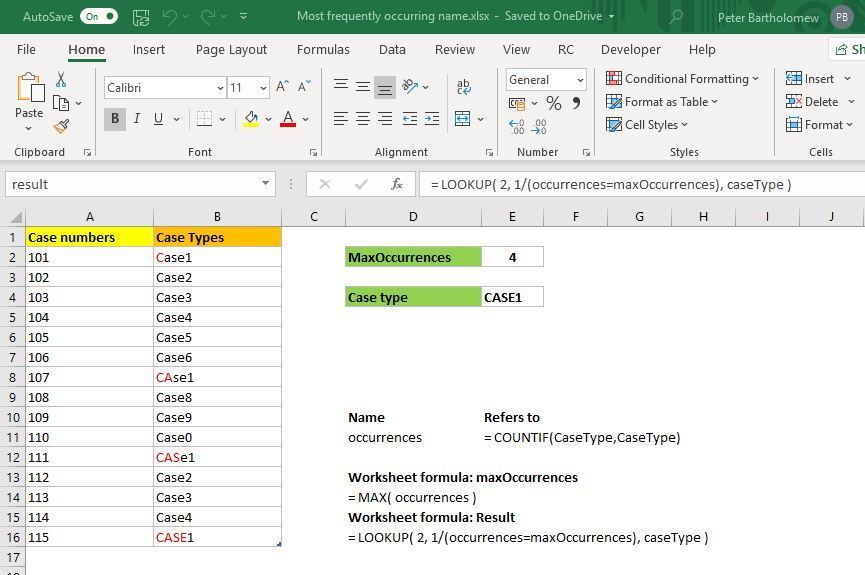Open Clipboard pane launcher

pyautogui.click(x=87, y=152)
